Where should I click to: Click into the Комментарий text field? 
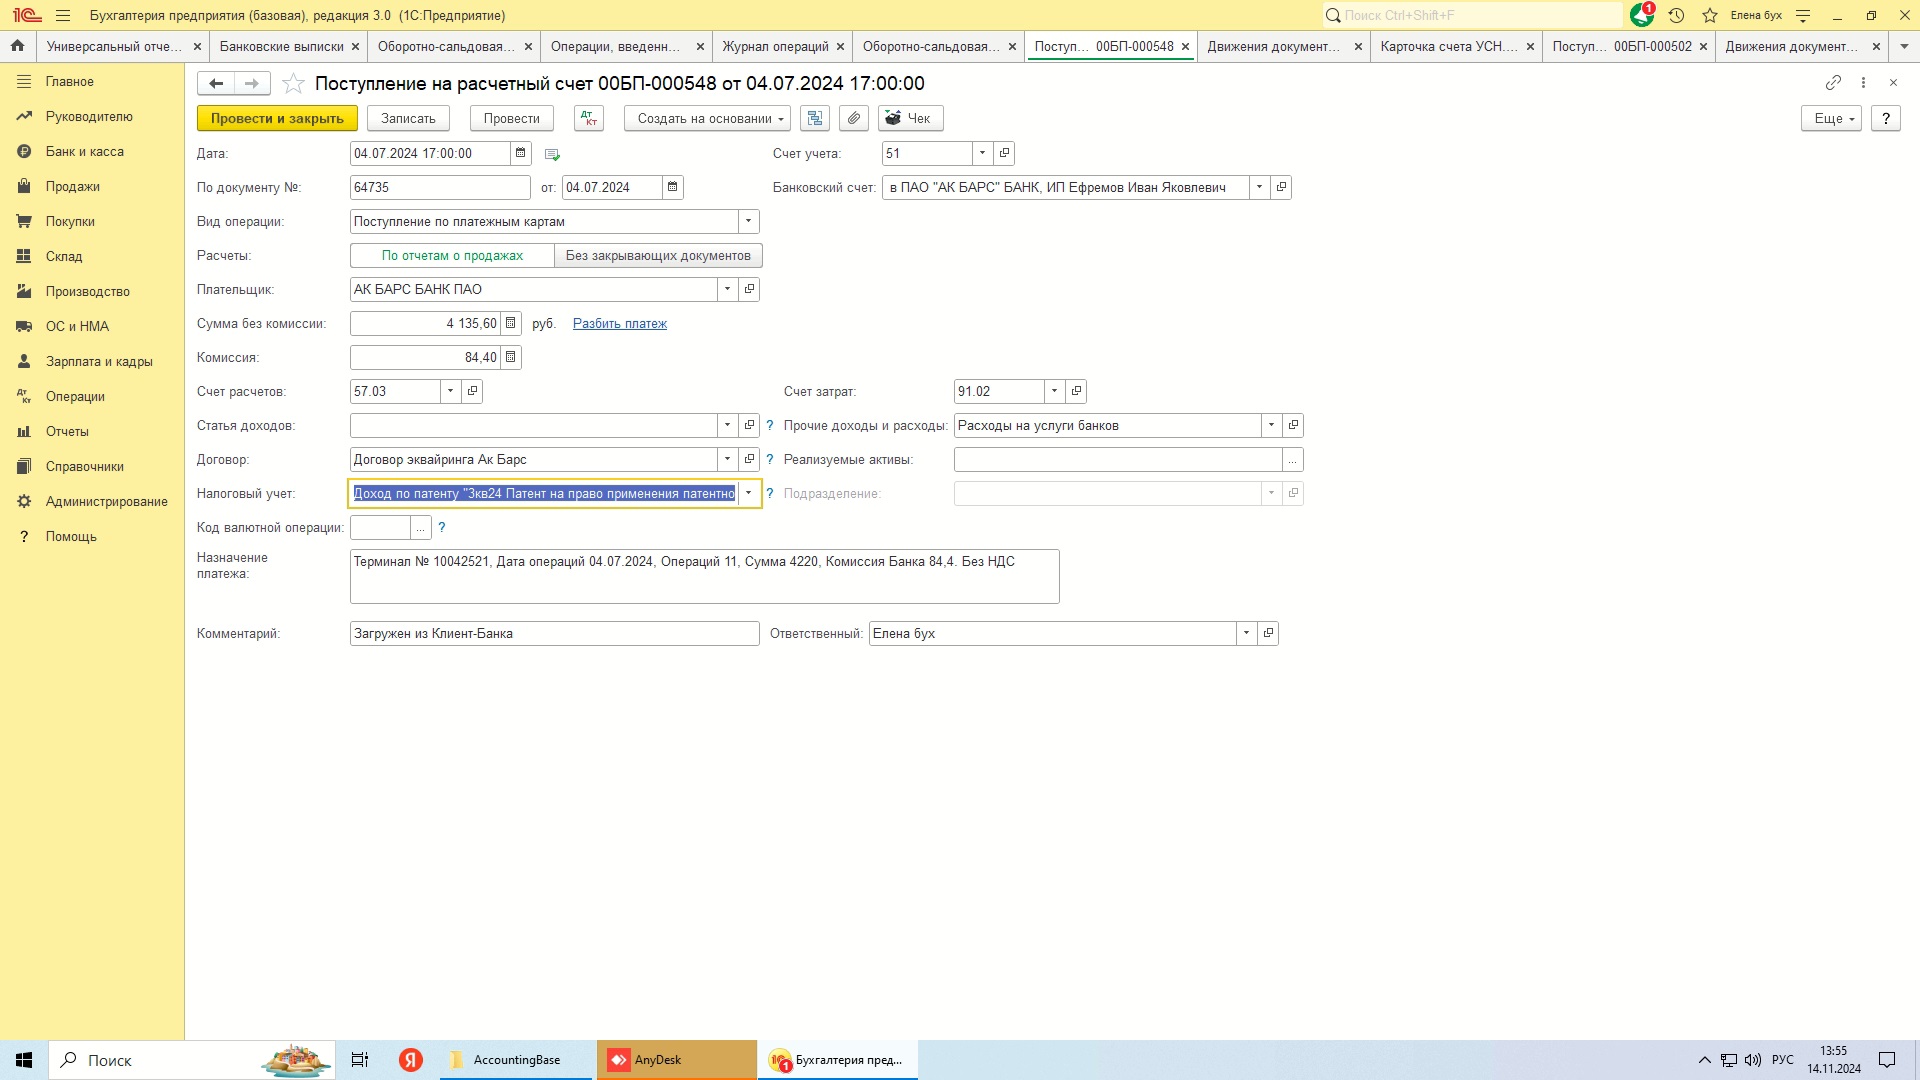[x=554, y=633]
